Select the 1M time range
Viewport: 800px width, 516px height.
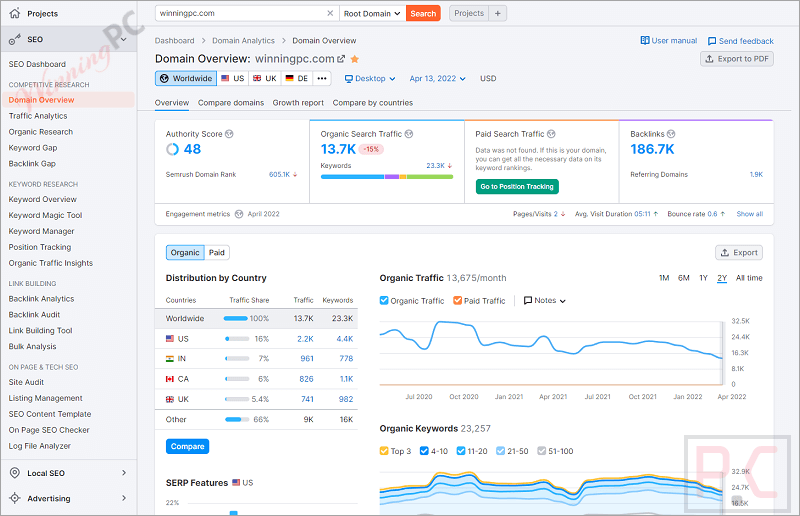664,278
